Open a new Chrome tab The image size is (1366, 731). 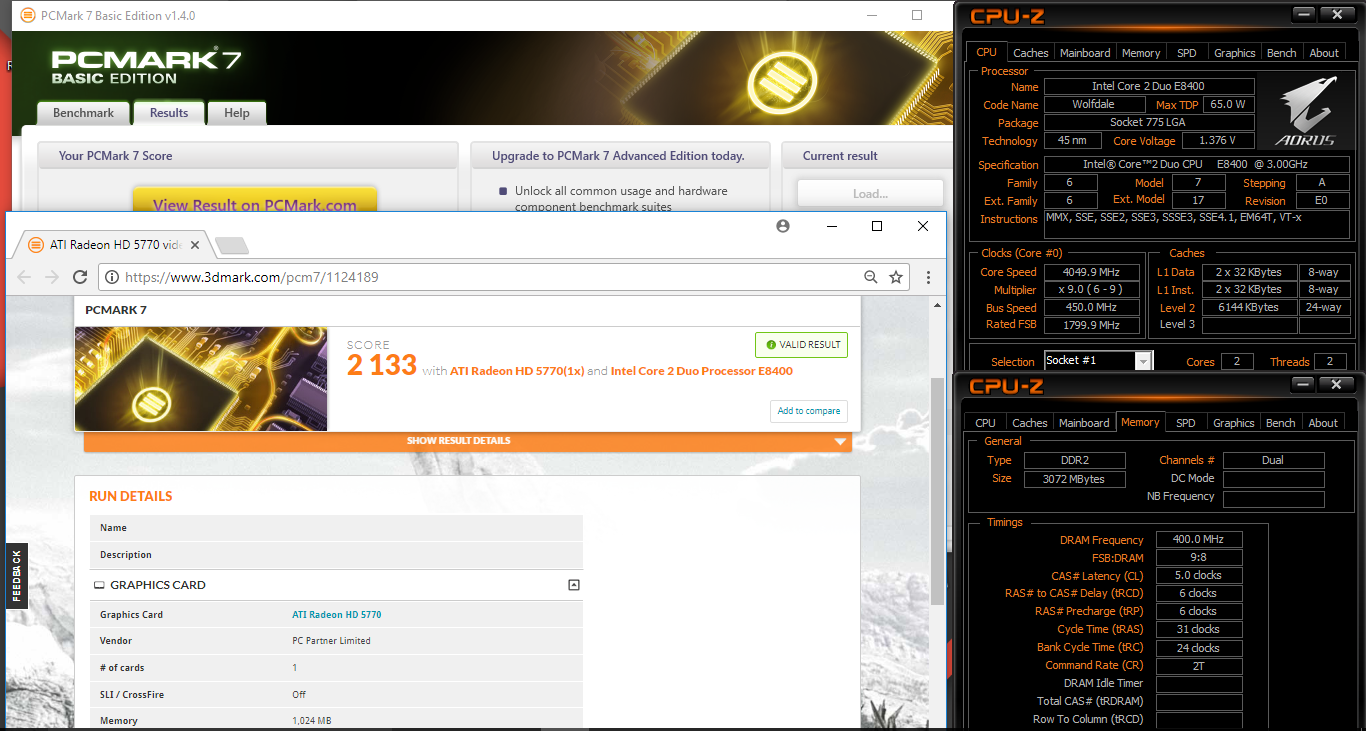(x=231, y=246)
